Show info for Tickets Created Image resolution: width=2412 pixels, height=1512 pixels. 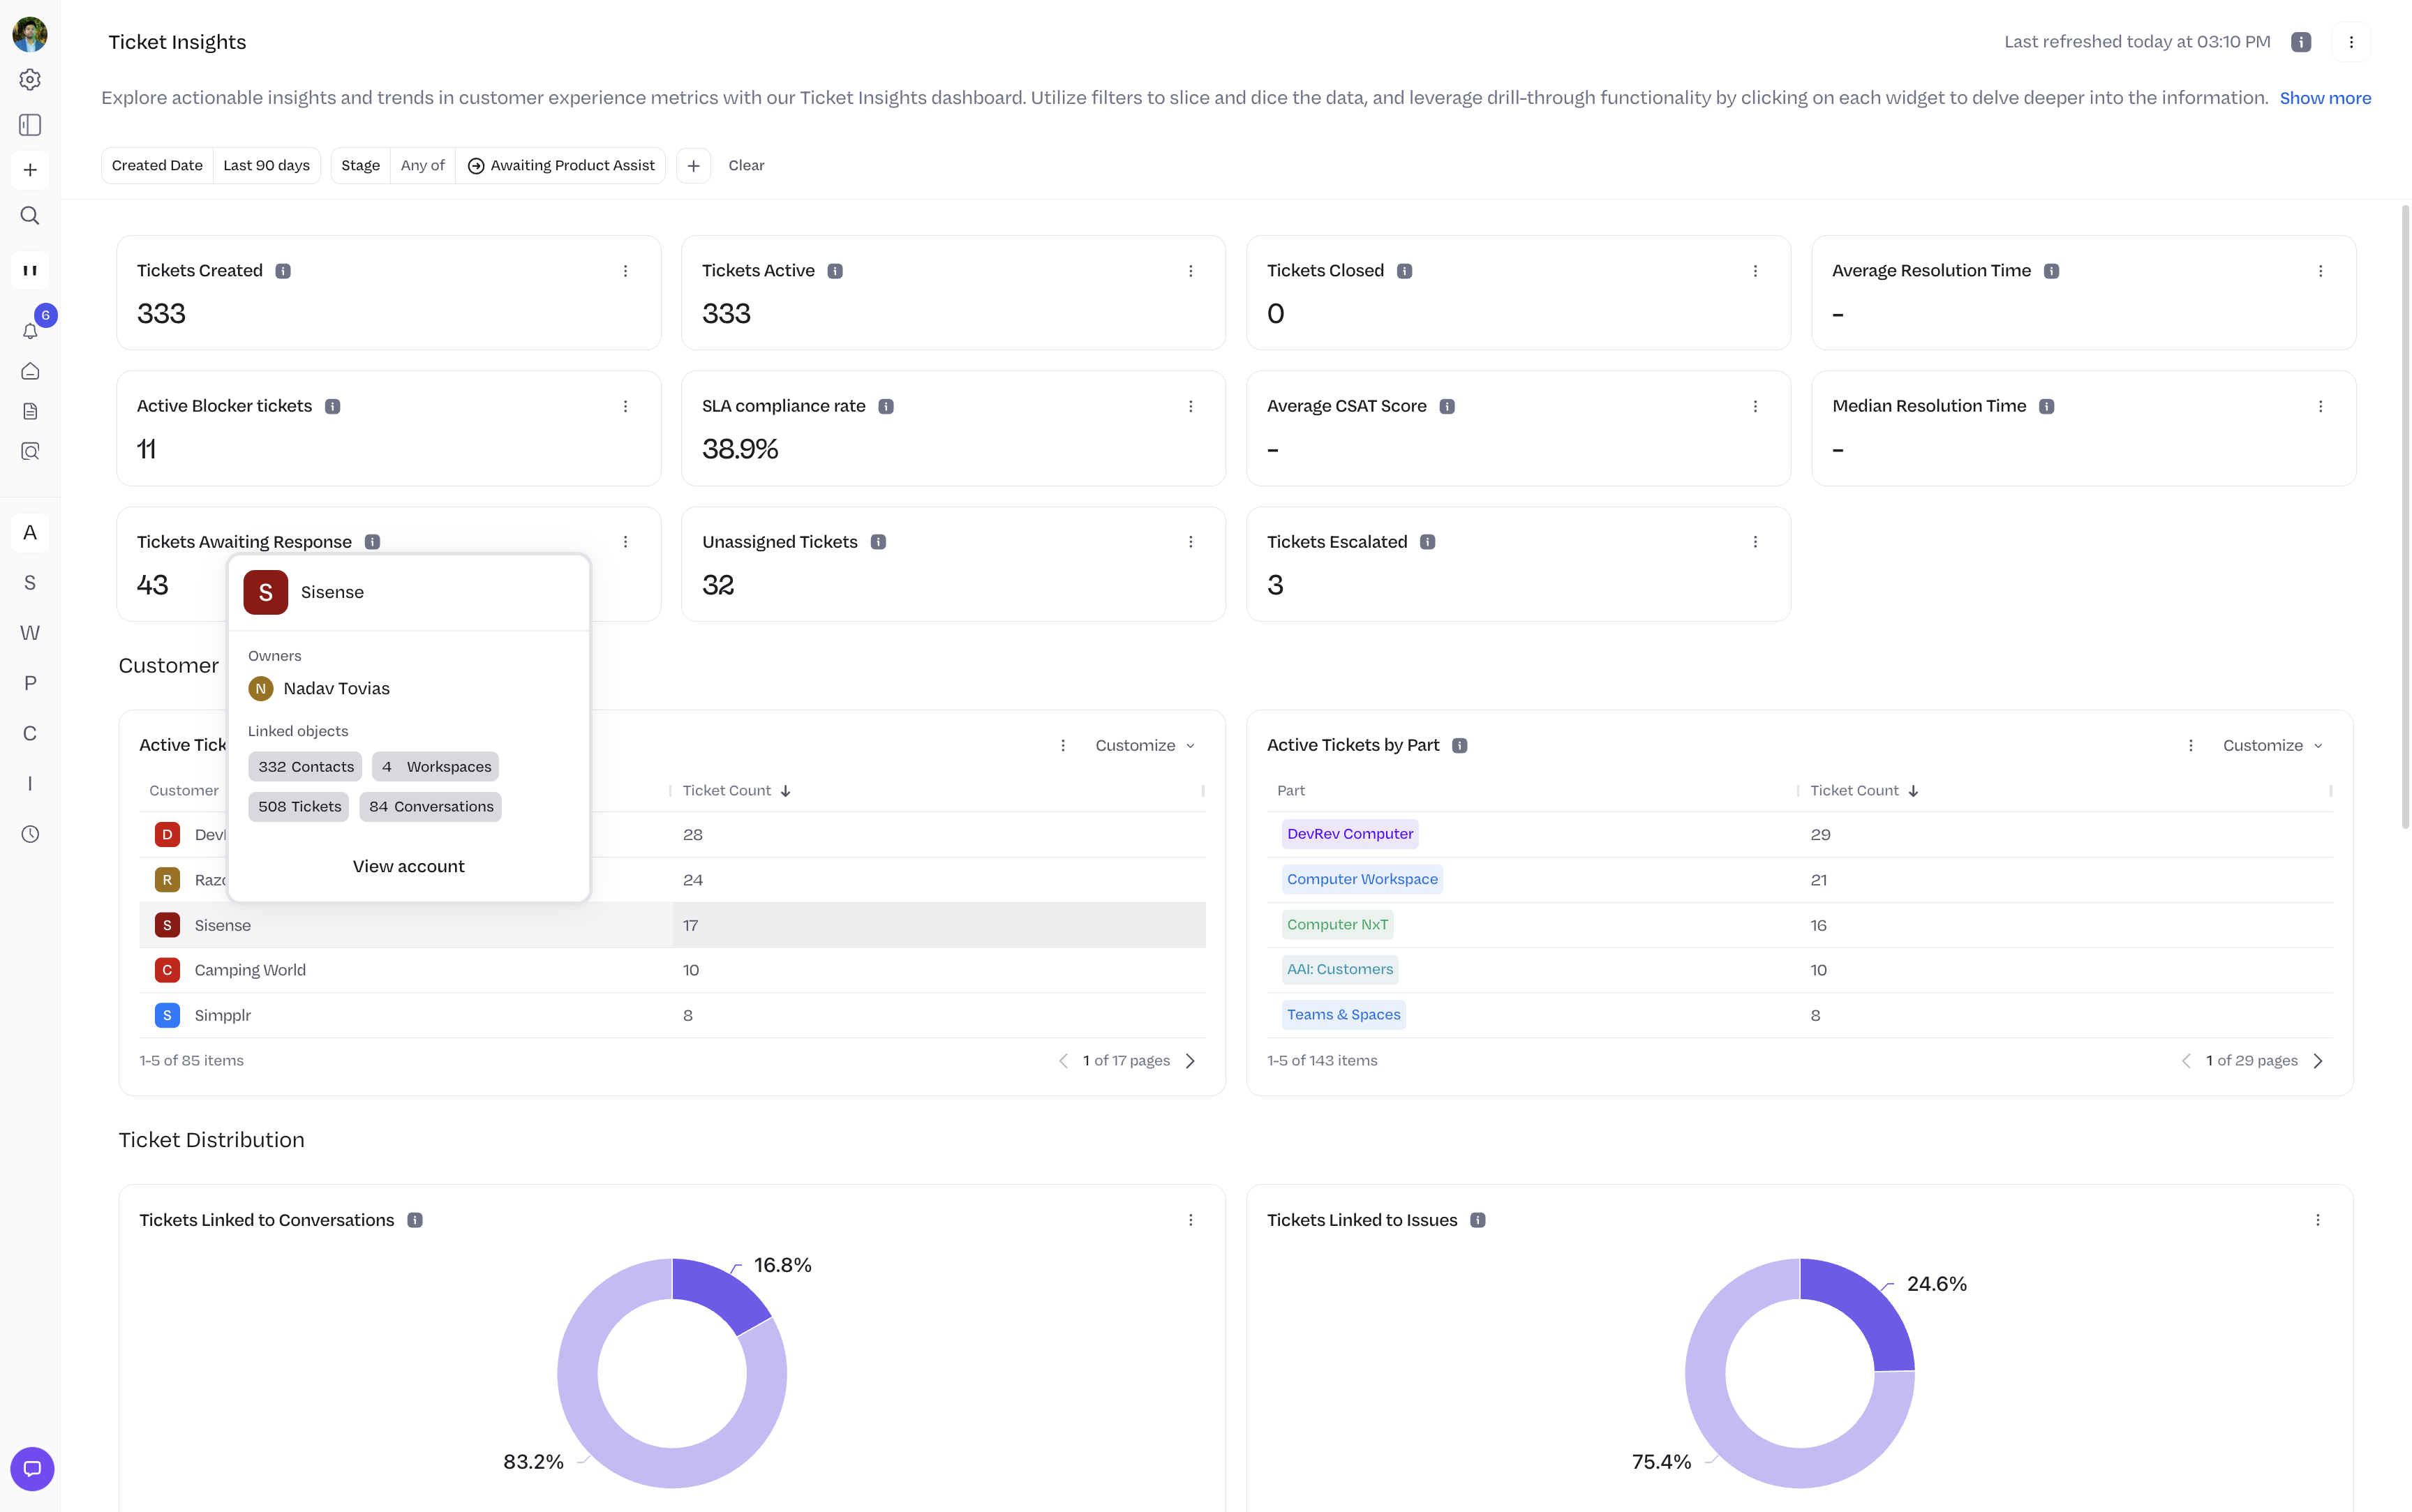coord(283,271)
